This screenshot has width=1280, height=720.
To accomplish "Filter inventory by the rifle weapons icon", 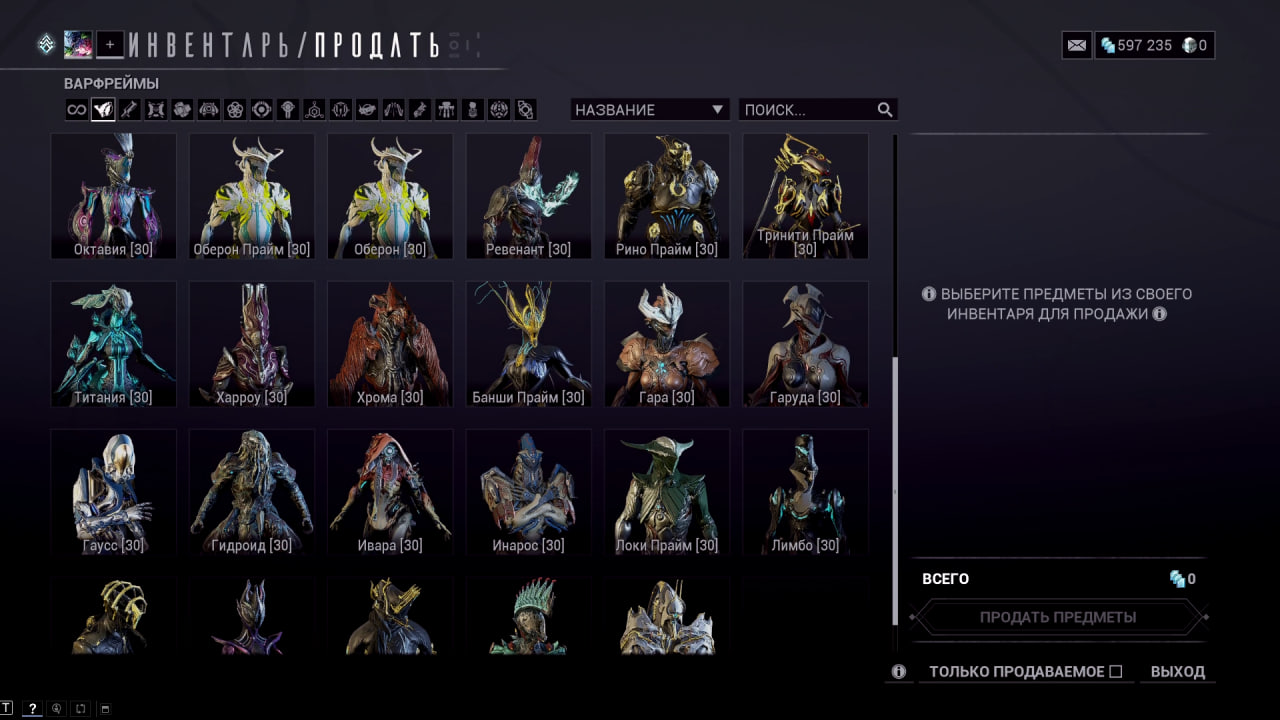I will (x=129, y=110).
